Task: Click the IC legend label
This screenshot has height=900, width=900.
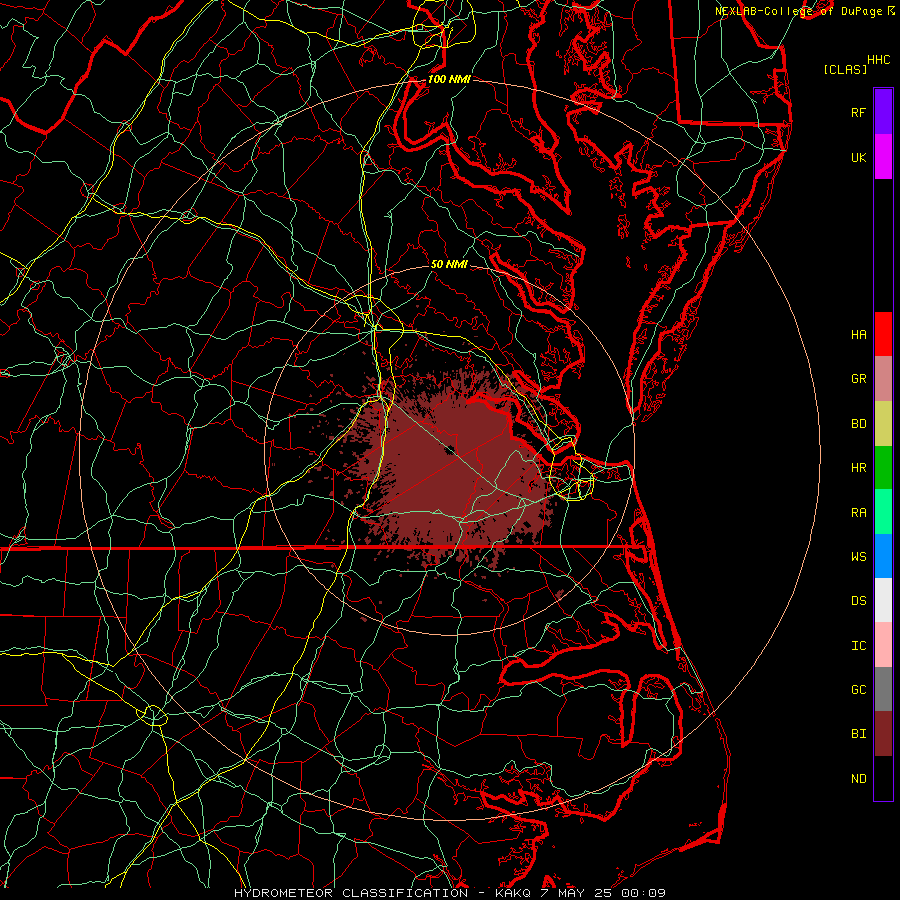Action: (x=858, y=645)
